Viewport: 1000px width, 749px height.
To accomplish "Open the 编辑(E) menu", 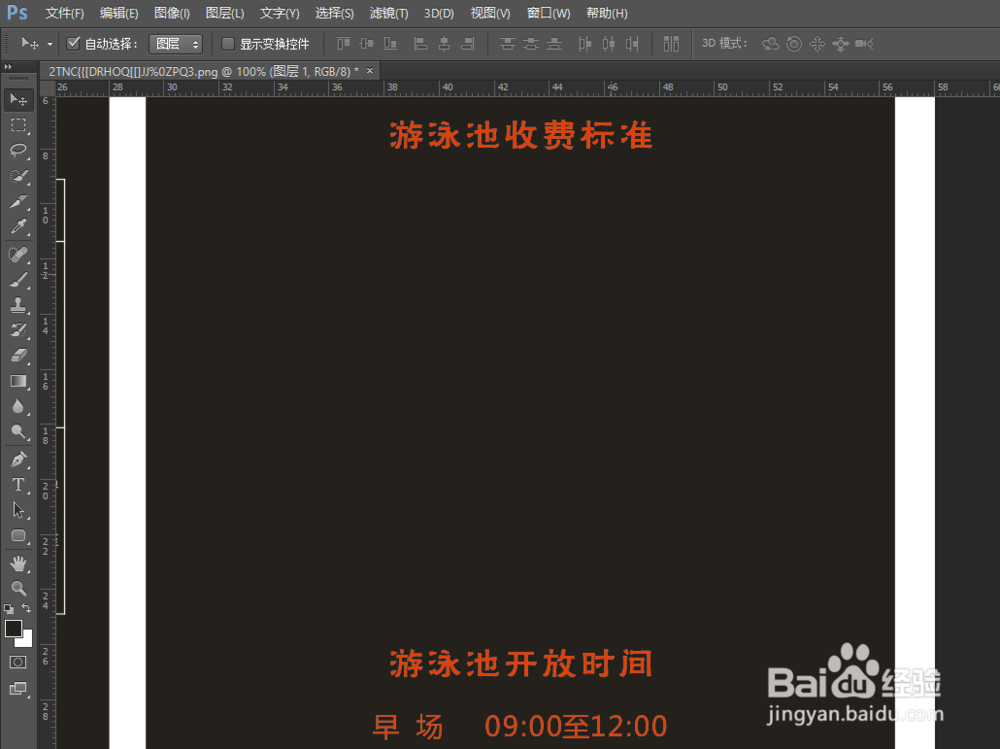I will [x=119, y=13].
